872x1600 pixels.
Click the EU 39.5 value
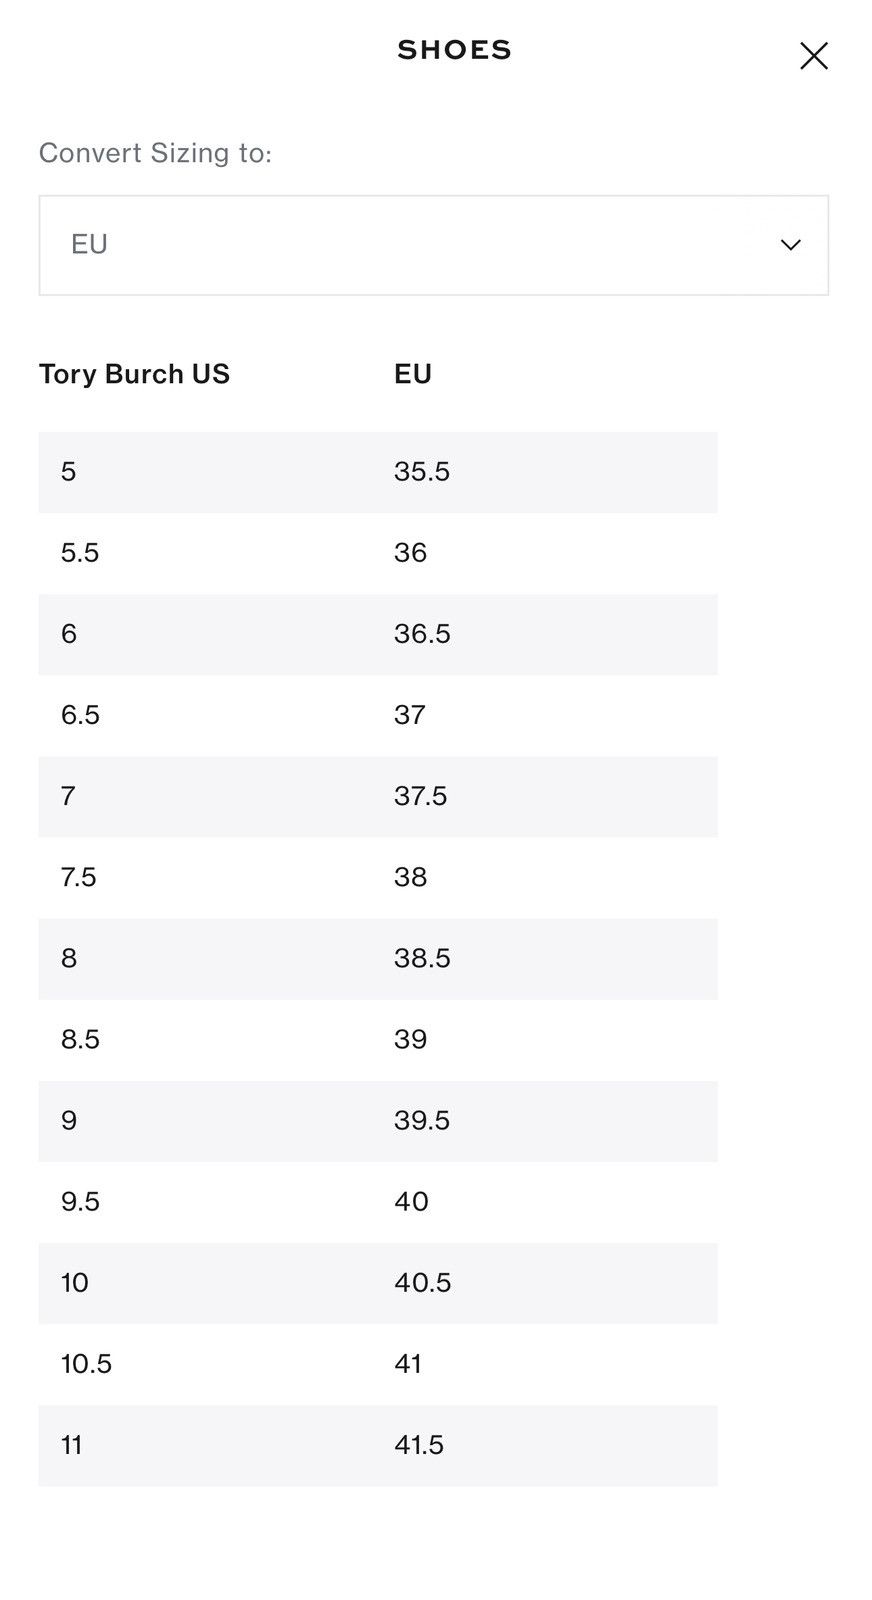(x=422, y=1120)
